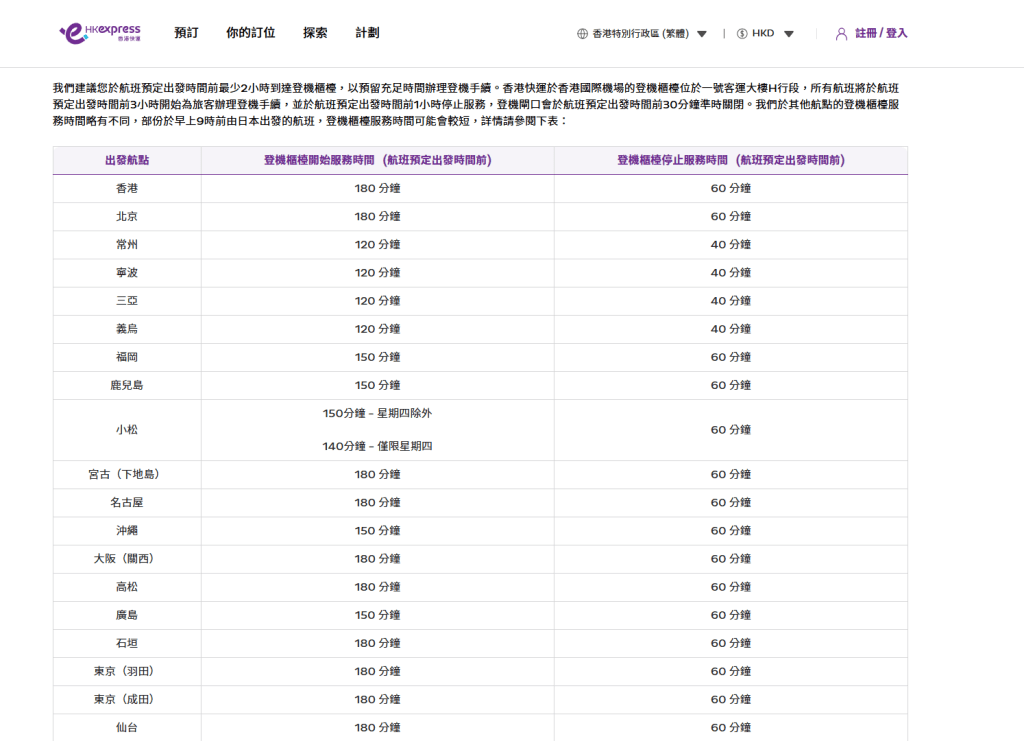Click the globe icon beside the region selector
Screen dimensions: 1024x741
(x=583, y=33)
